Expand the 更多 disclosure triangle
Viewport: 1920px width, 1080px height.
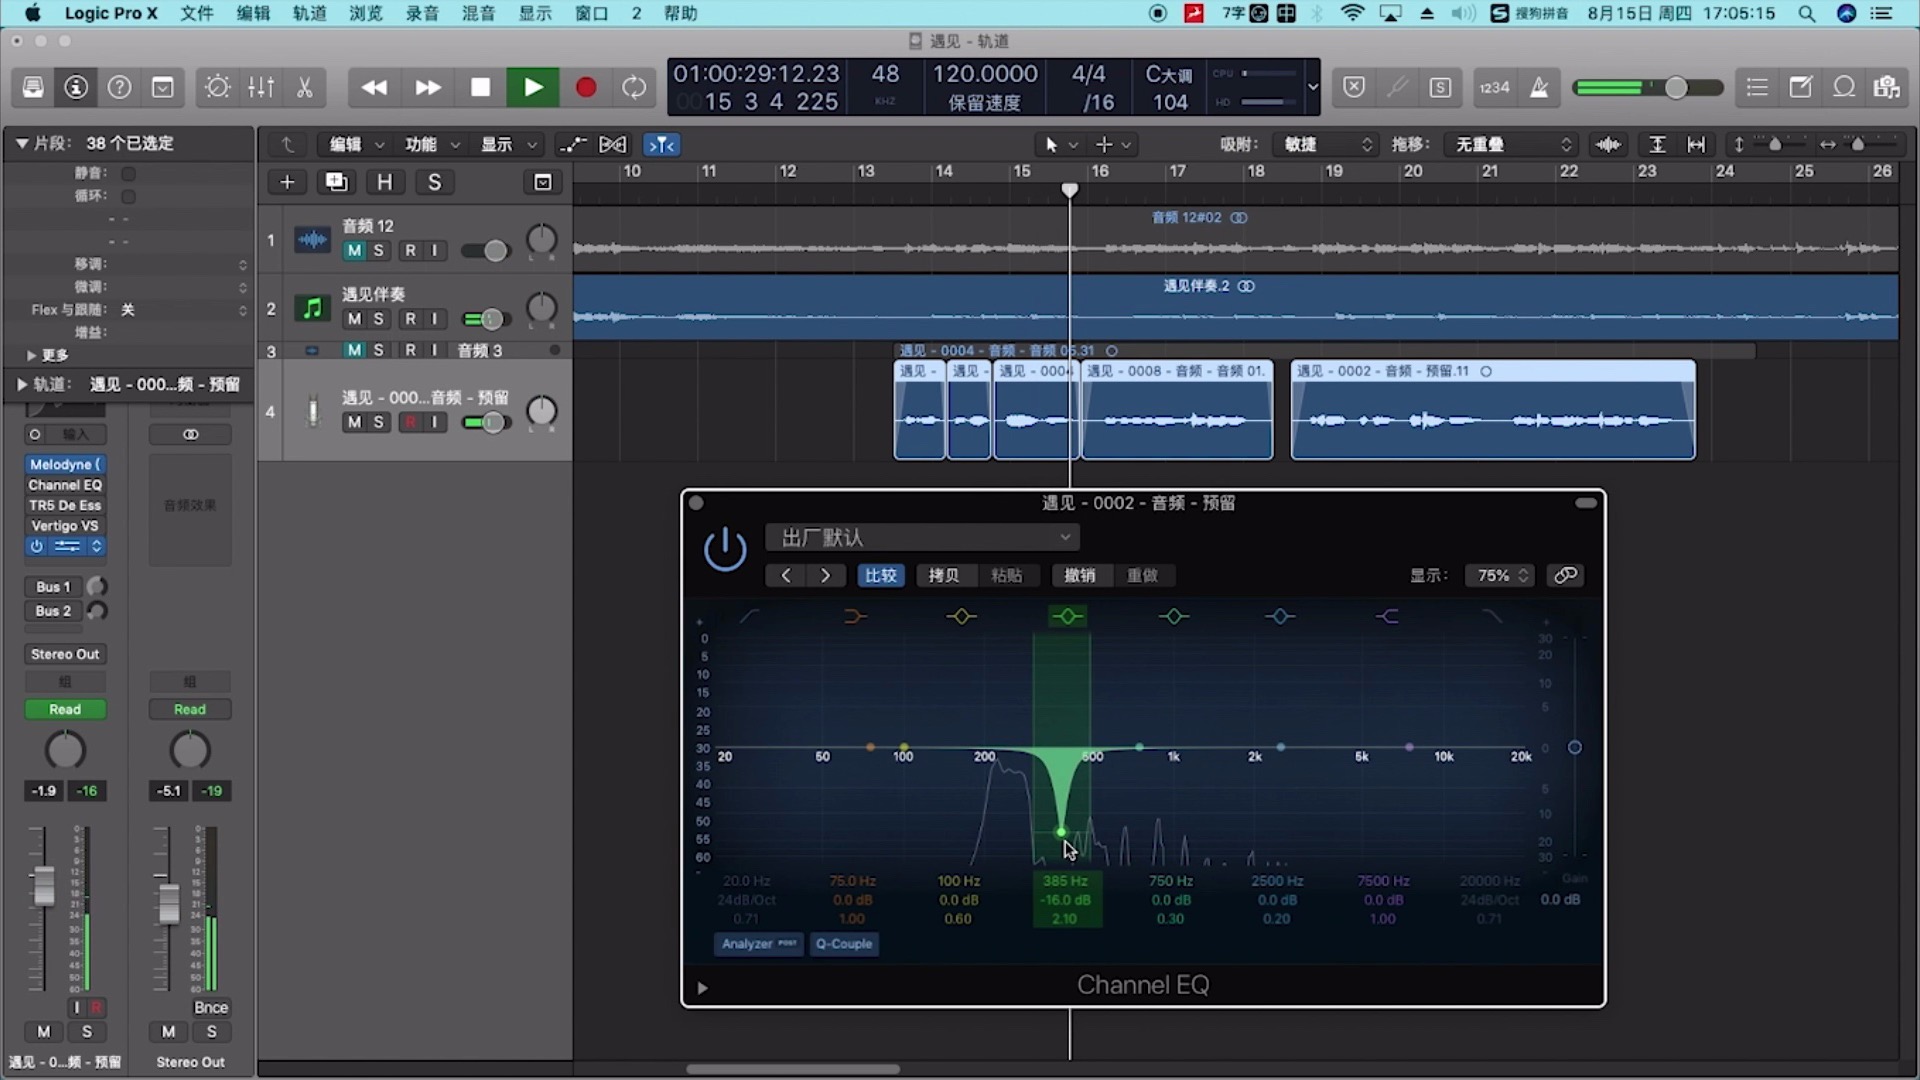31,356
